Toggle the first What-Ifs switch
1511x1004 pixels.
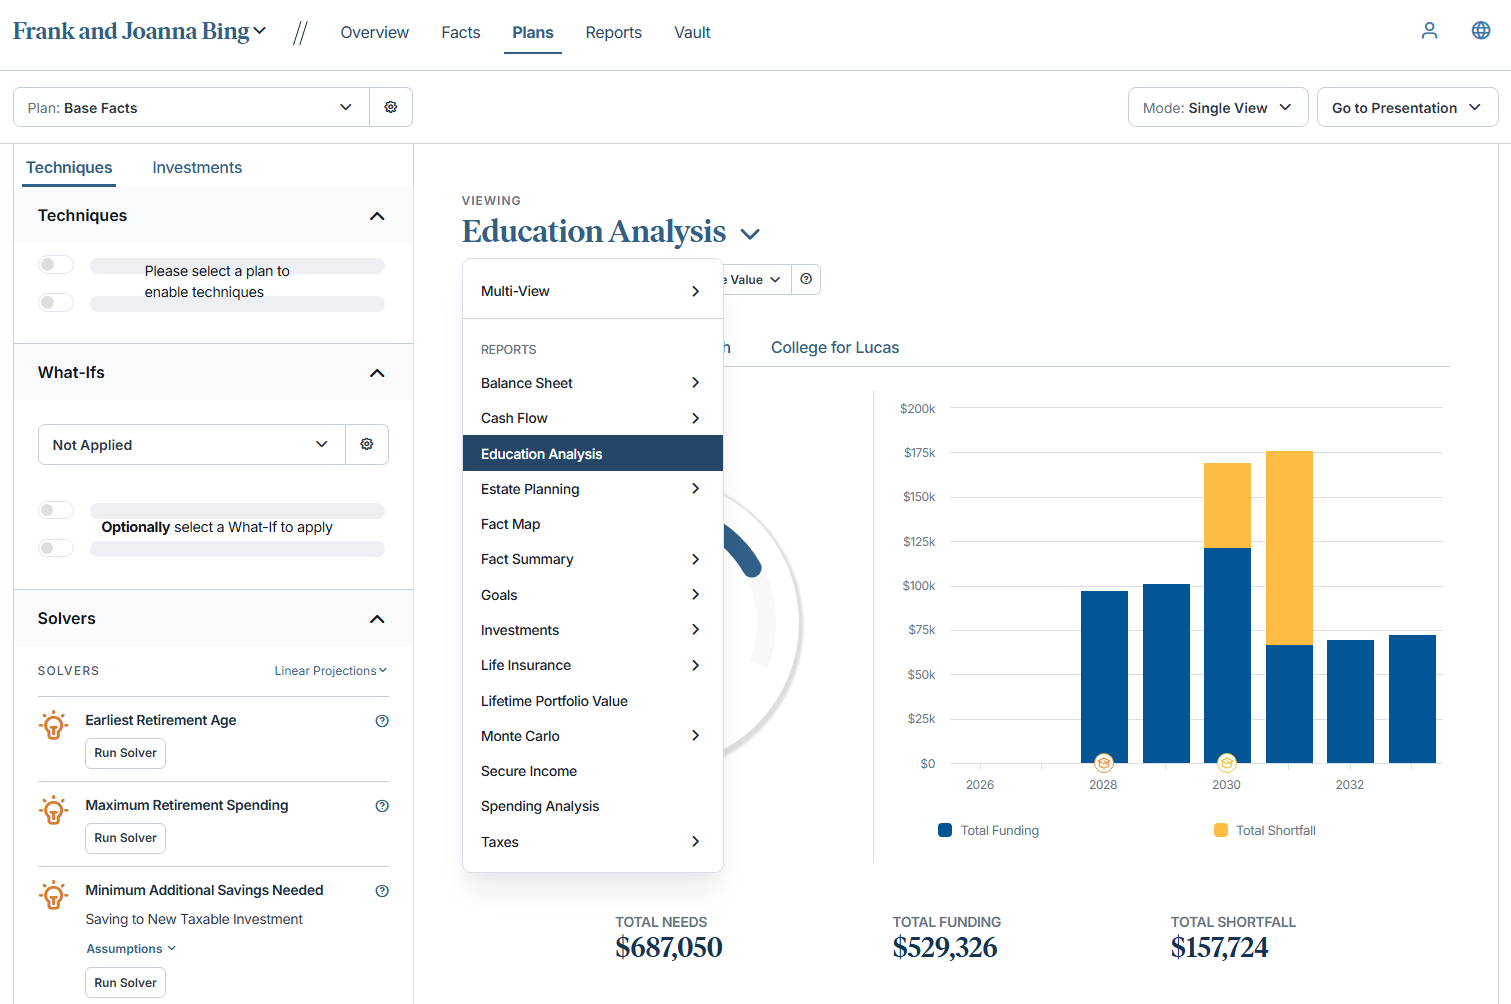click(x=56, y=510)
